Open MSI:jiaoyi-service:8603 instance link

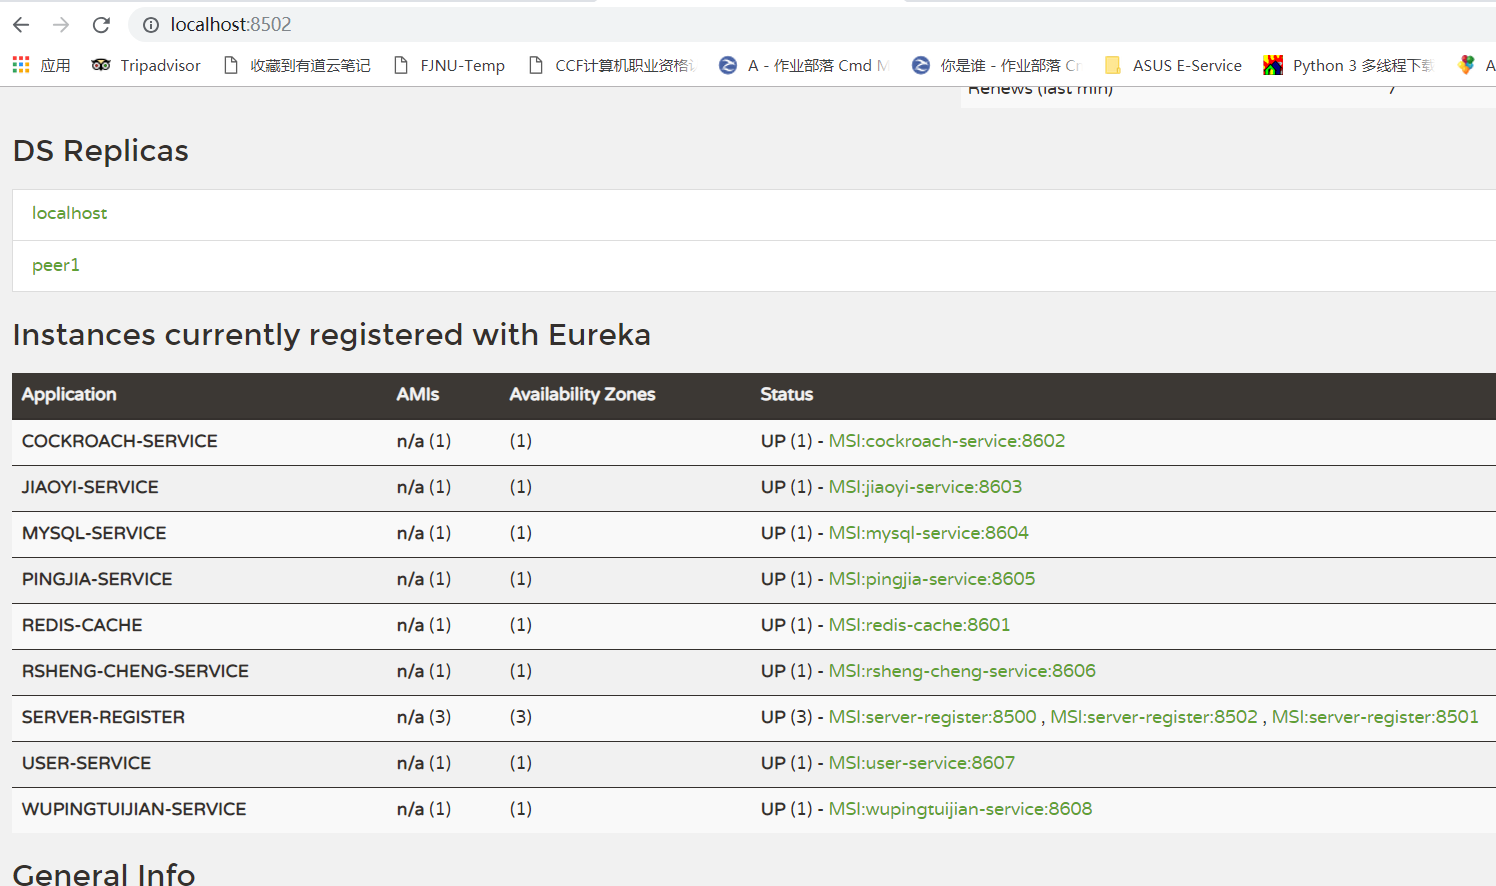[925, 487]
